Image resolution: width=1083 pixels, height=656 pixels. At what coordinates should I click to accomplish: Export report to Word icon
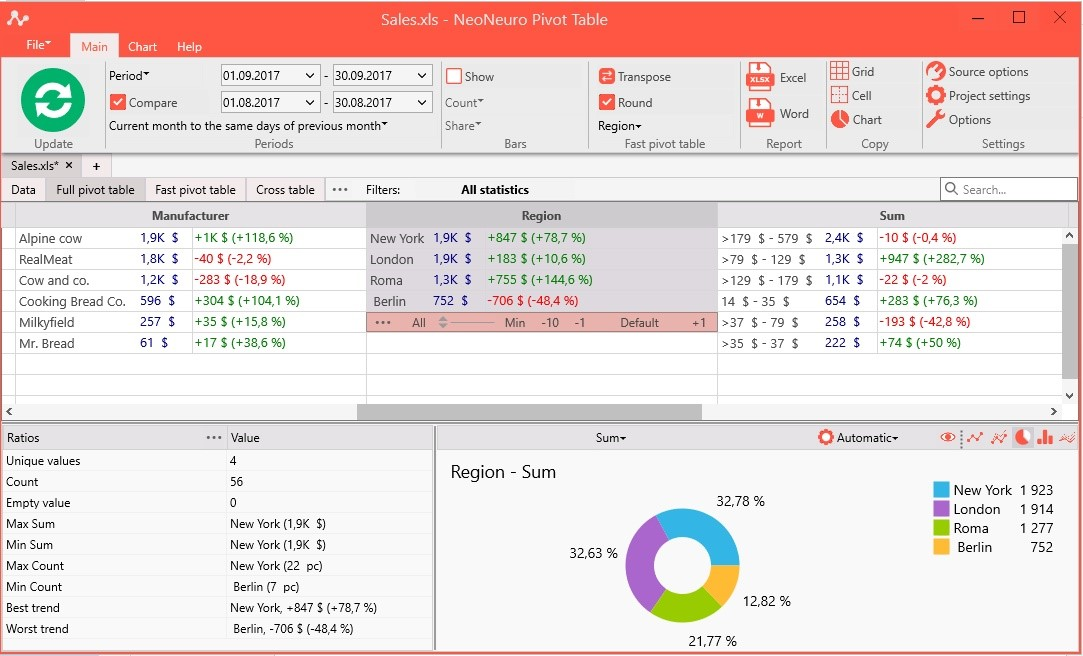[x=760, y=113]
